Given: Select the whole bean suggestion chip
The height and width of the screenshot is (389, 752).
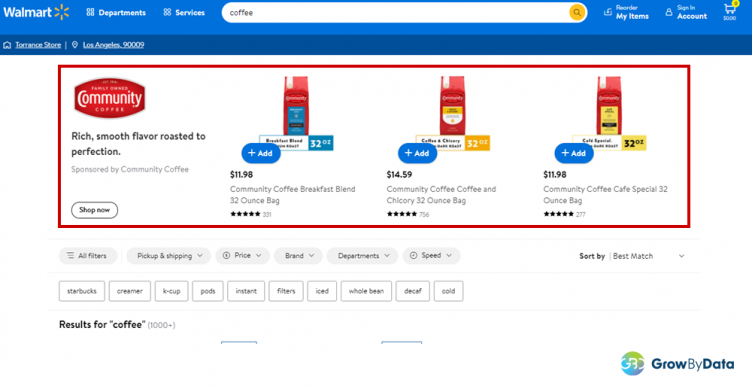Looking at the screenshot, I should [366, 291].
